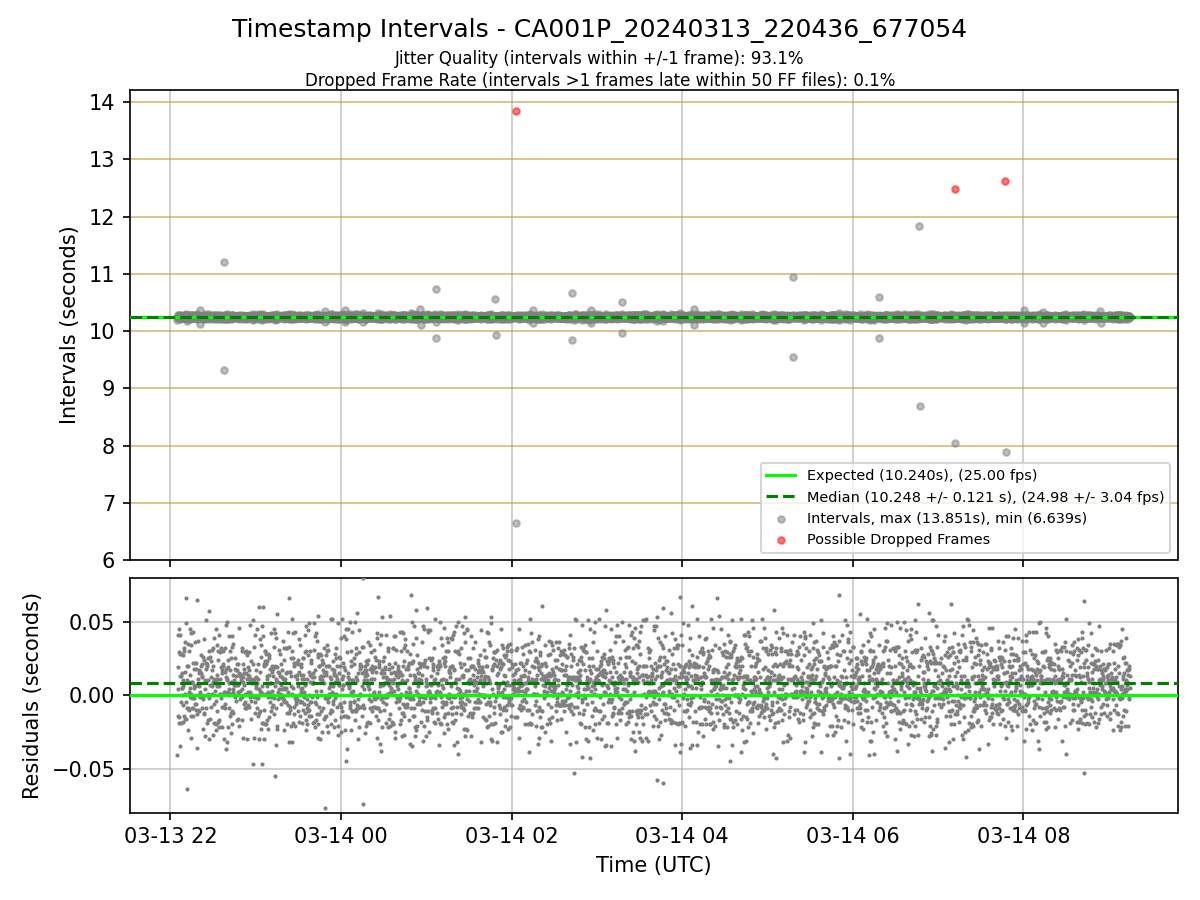Click the 'Residuals (seconds)' y-axis label
Viewport: 1200px width, 900px height.
click(31, 696)
